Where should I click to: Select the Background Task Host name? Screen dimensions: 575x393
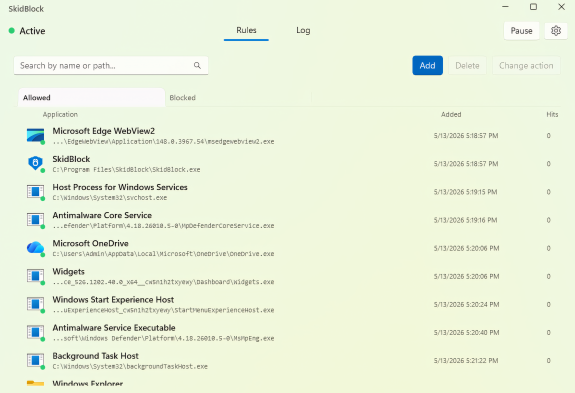coord(95,356)
